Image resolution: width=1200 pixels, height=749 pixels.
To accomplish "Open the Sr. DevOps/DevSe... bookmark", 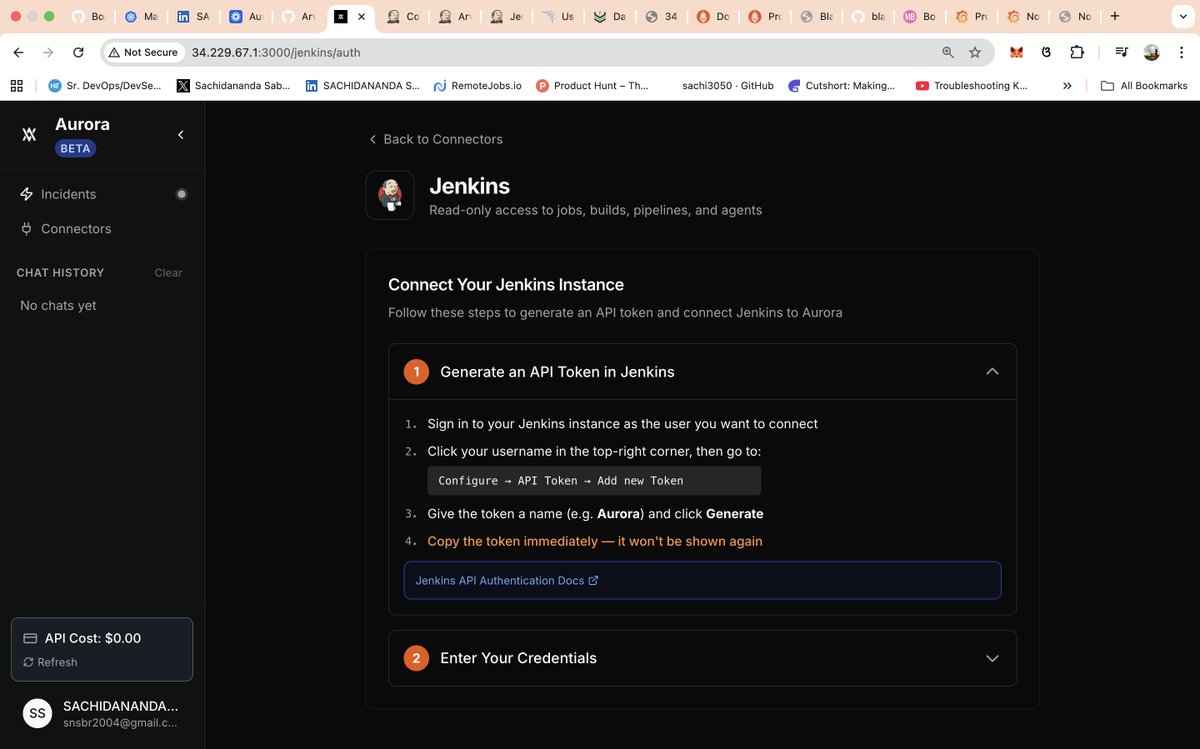I will [104, 86].
